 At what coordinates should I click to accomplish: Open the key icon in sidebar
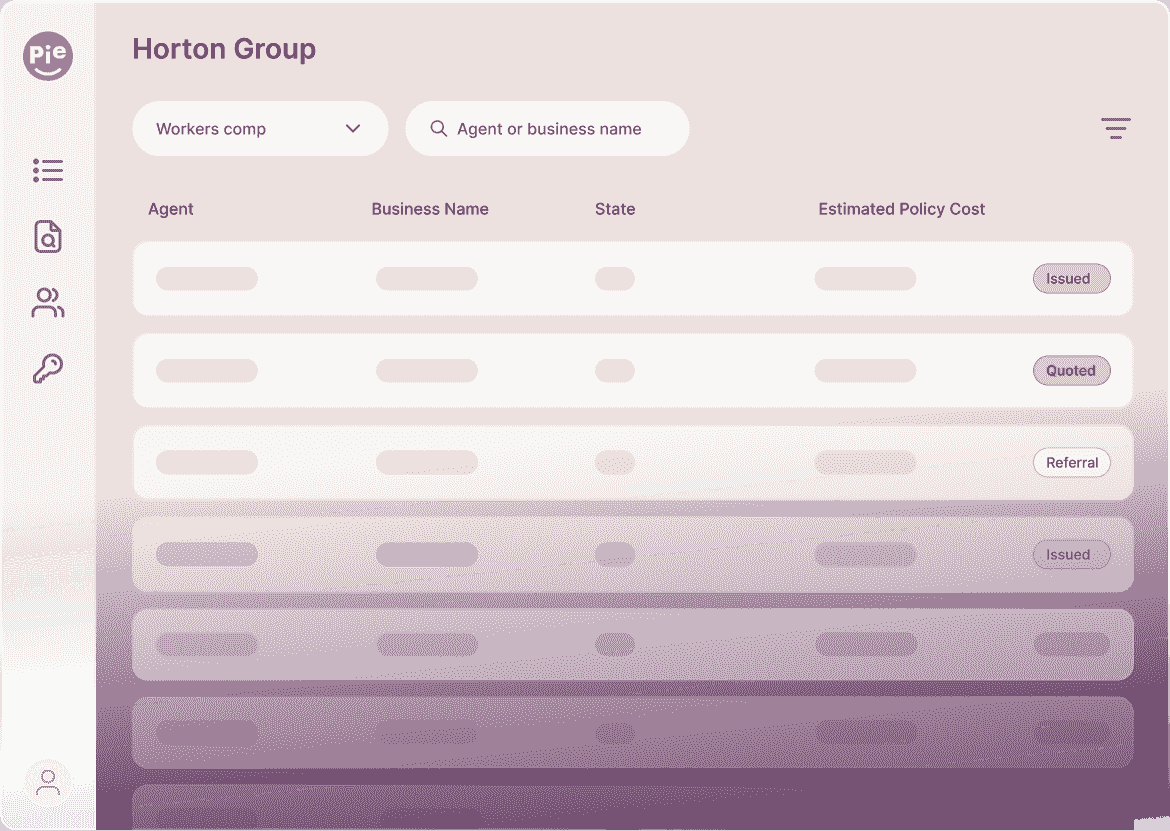[48, 369]
